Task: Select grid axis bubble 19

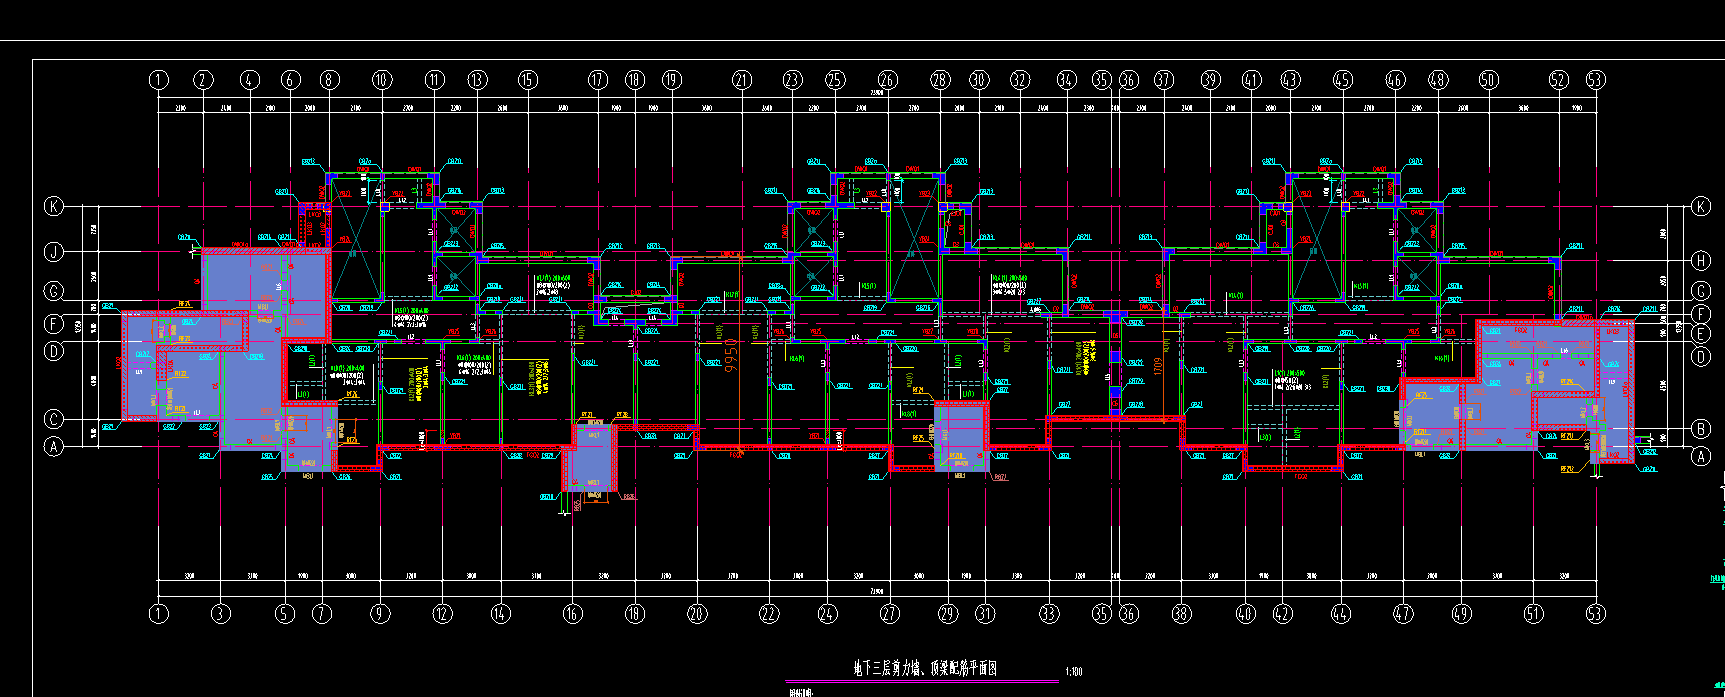Action: (671, 80)
